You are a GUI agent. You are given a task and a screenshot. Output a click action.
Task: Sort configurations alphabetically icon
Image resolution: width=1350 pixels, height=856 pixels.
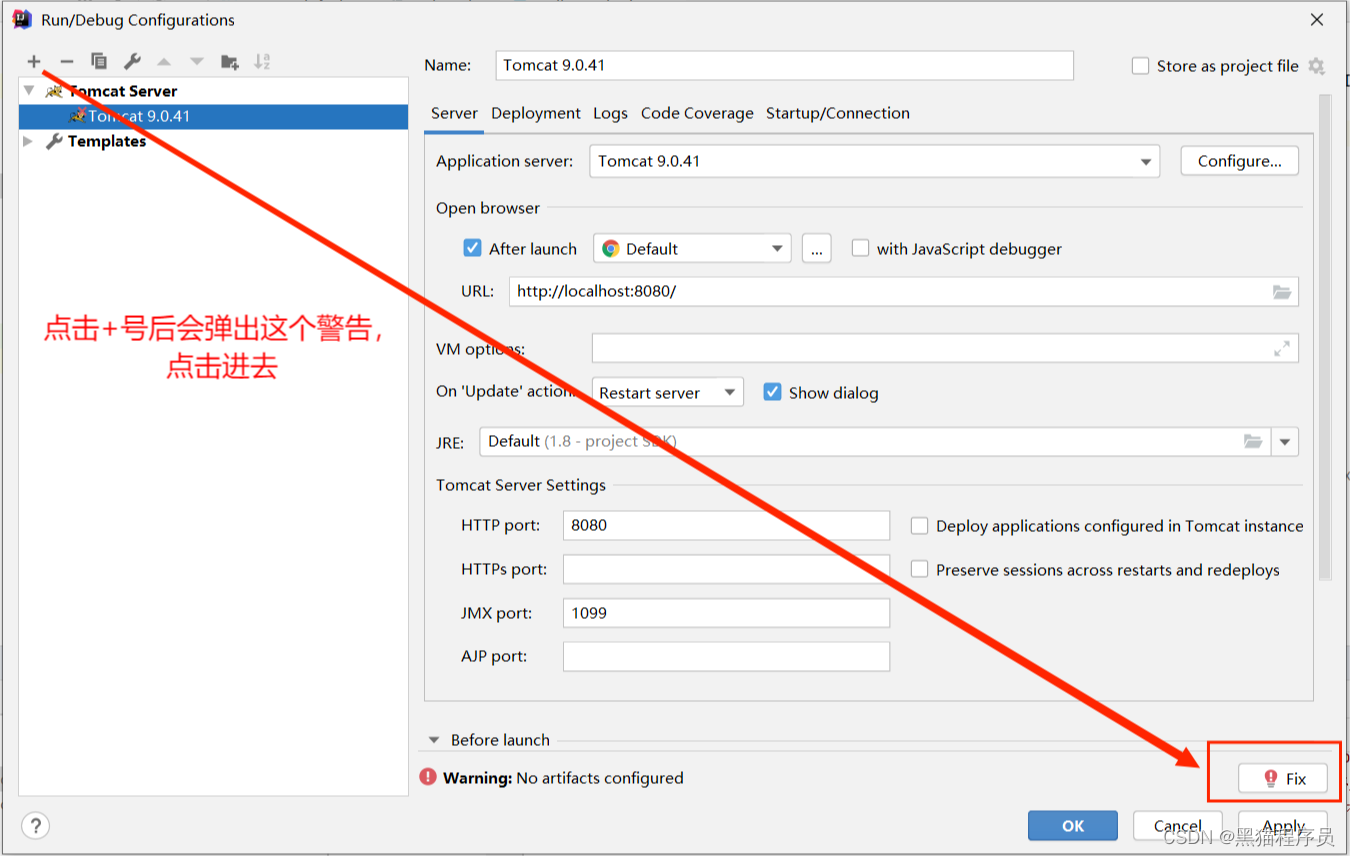pyautogui.click(x=262, y=62)
